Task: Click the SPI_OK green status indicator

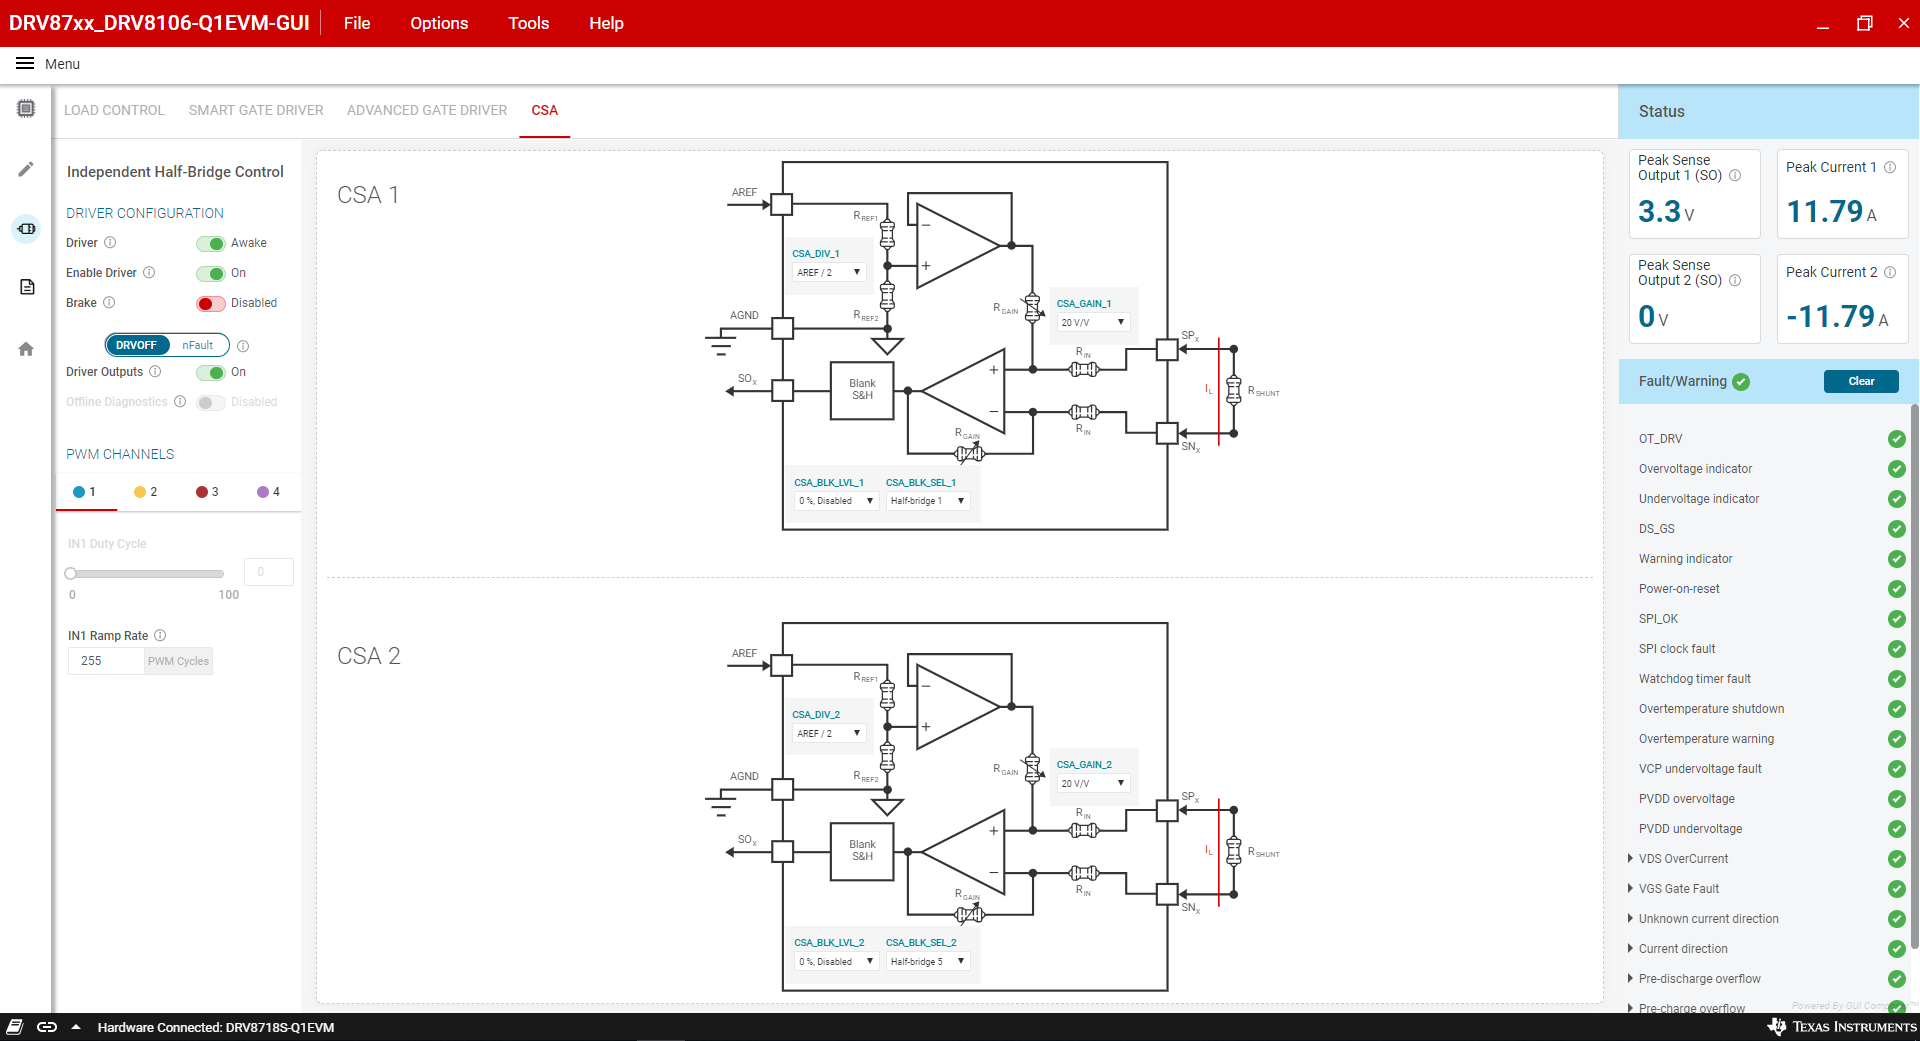Action: pyautogui.click(x=1896, y=619)
